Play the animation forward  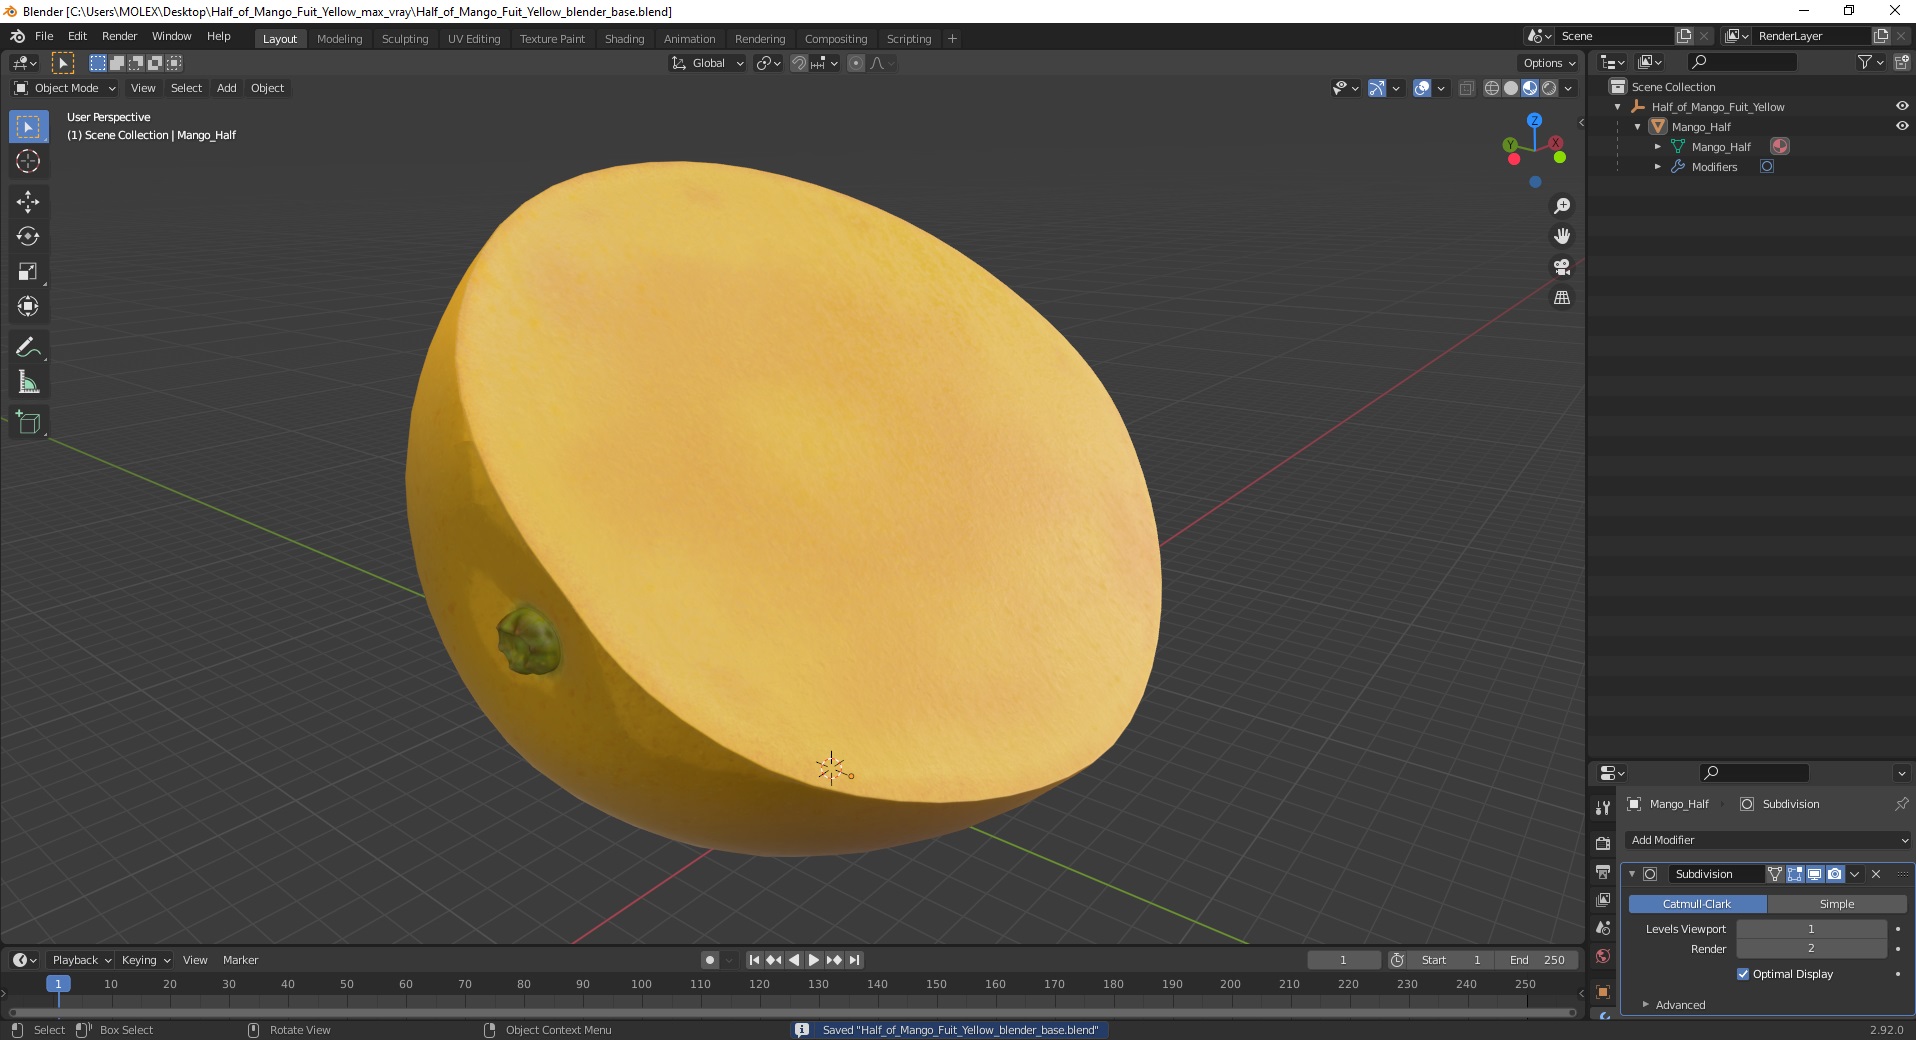(814, 960)
